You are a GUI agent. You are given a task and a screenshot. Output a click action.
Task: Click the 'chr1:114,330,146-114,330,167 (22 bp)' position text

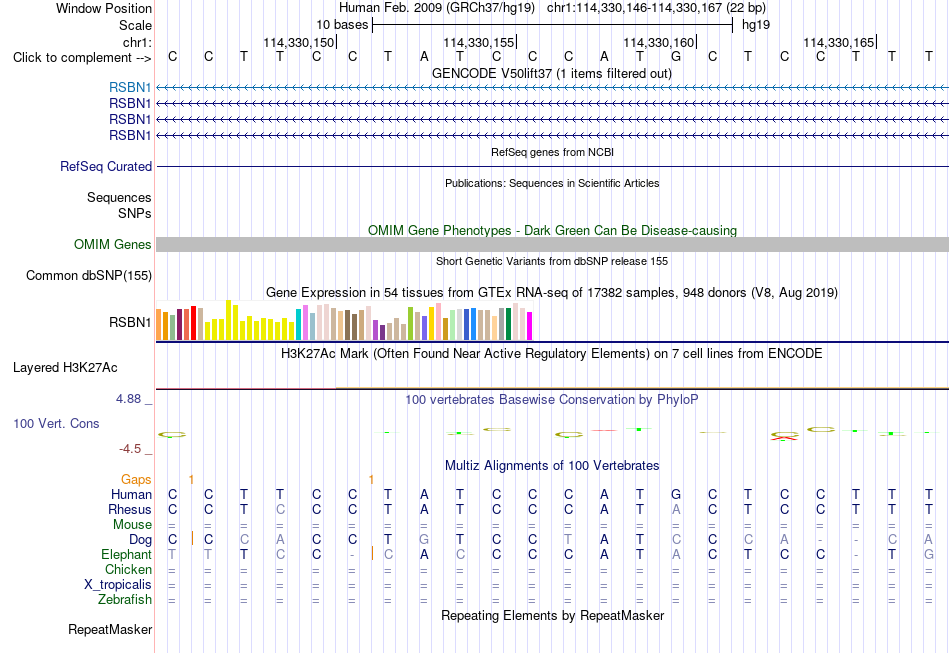656,8
